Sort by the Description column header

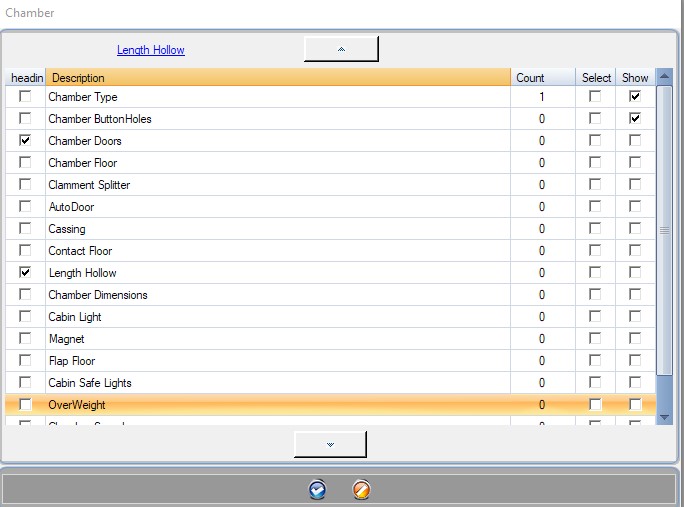(278, 77)
